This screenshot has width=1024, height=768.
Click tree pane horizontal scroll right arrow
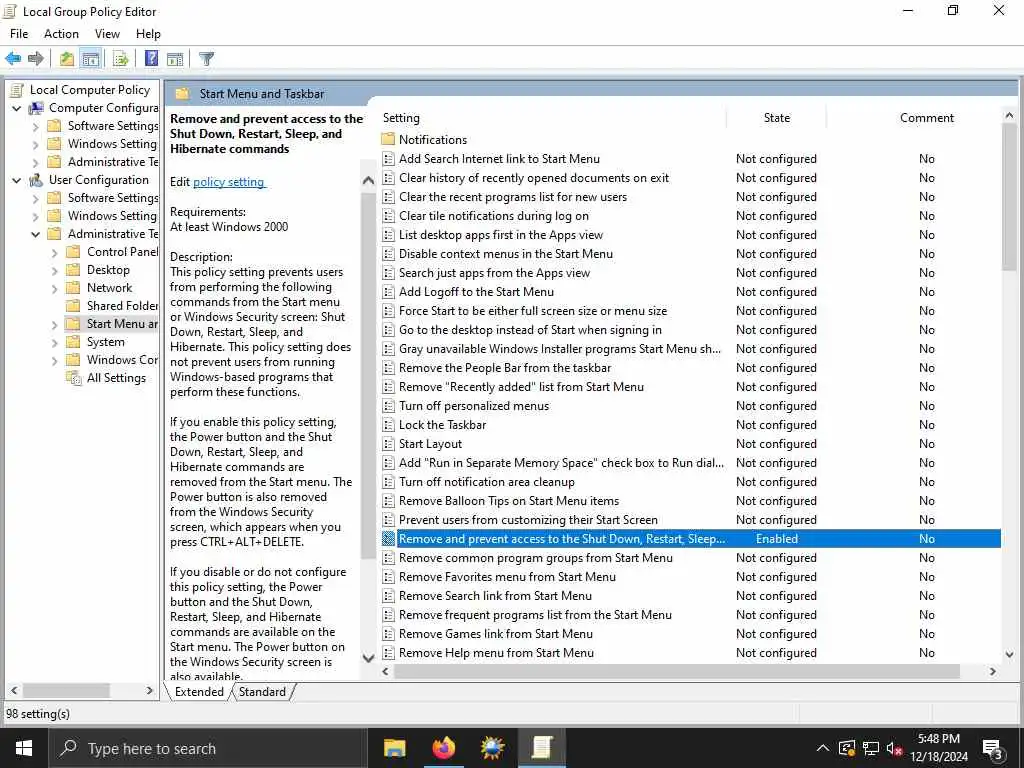click(150, 690)
